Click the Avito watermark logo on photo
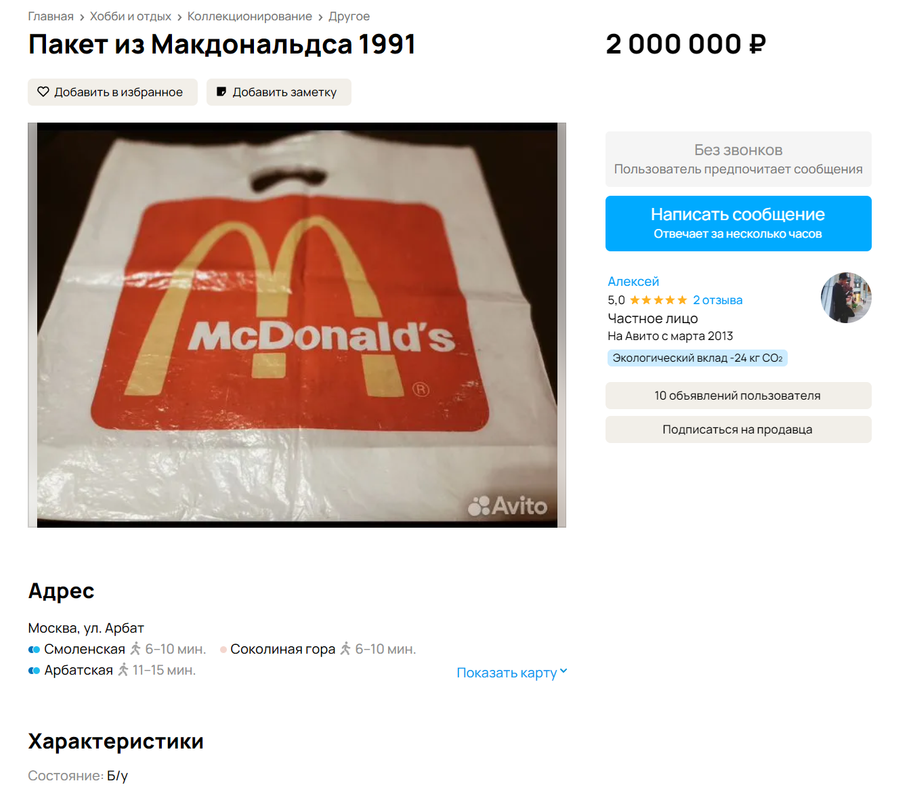915x800 pixels. click(508, 506)
